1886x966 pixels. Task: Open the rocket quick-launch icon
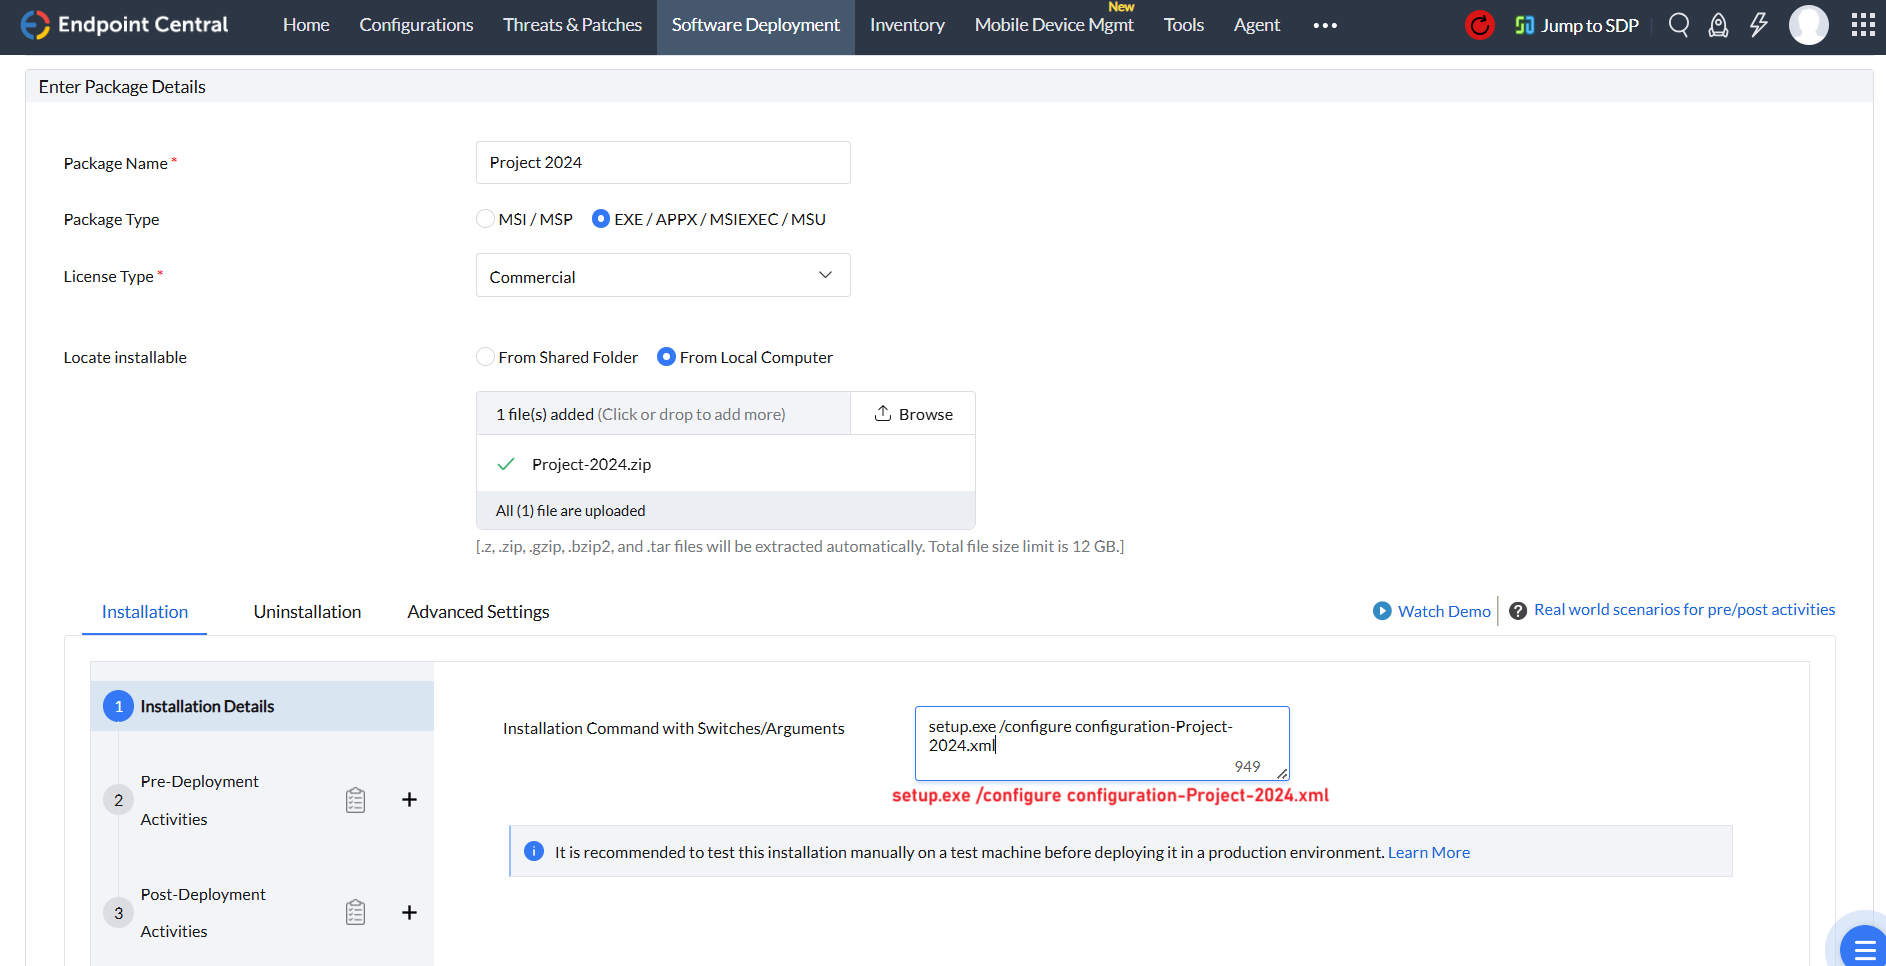point(1718,25)
